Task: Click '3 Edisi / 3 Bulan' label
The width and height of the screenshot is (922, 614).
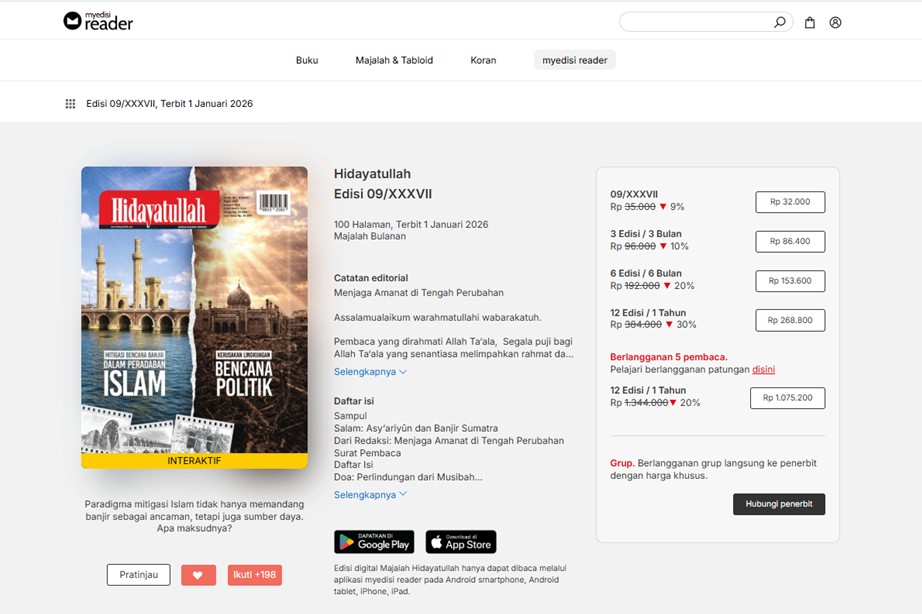Action: click(x=646, y=233)
